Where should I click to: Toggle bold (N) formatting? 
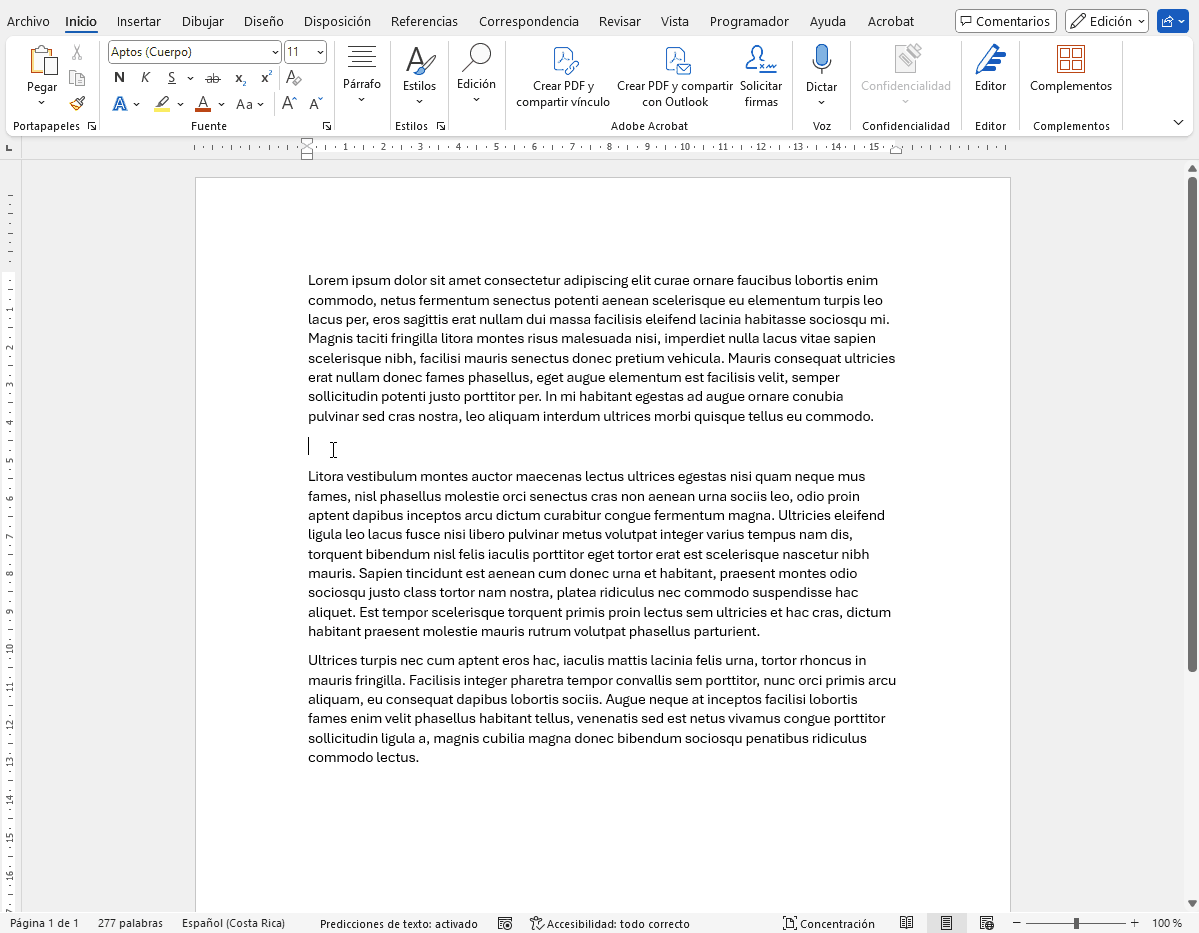coord(120,78)
